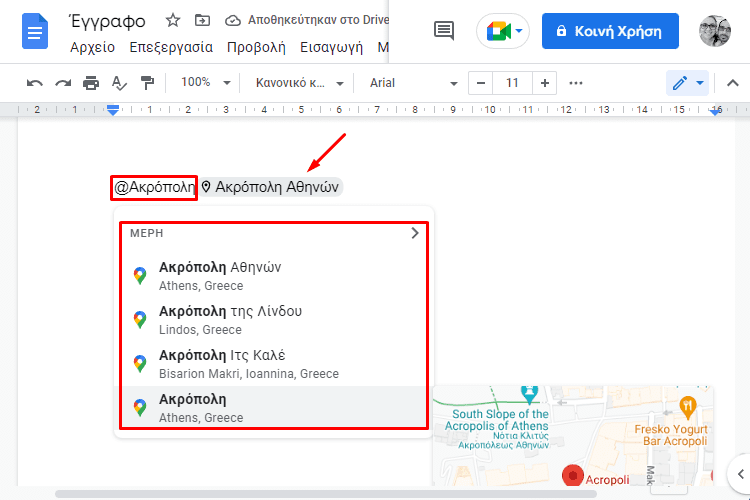Decrease font size with minus button
This screenshot has width=750, height=500.
[481, 83]
